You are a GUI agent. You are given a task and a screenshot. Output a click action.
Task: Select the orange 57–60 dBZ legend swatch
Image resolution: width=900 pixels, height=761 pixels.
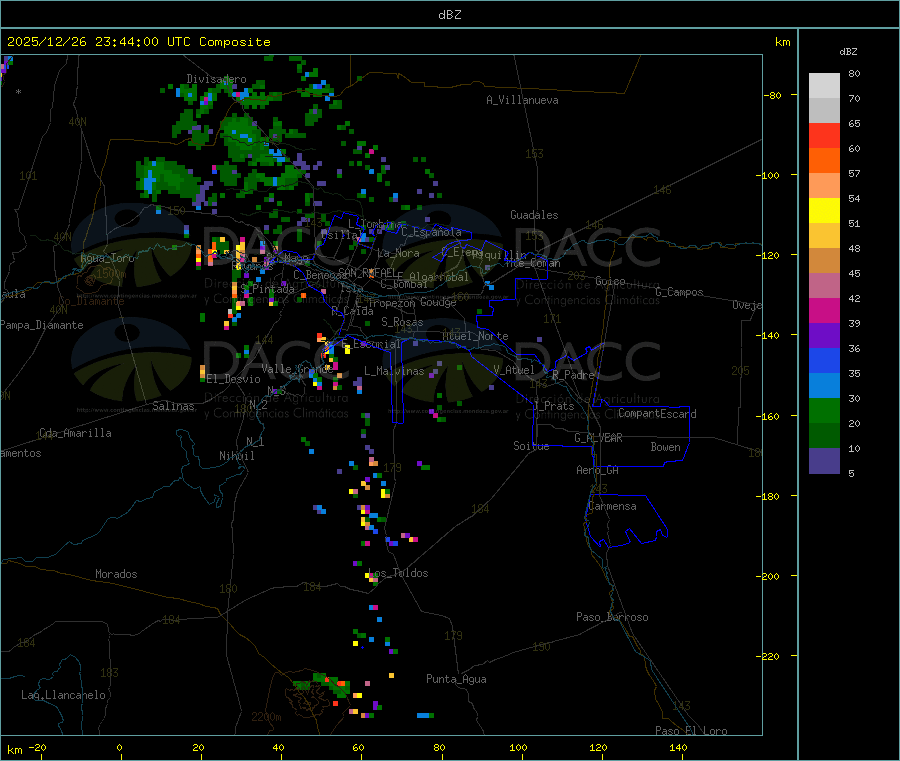(x=824, y=161)
